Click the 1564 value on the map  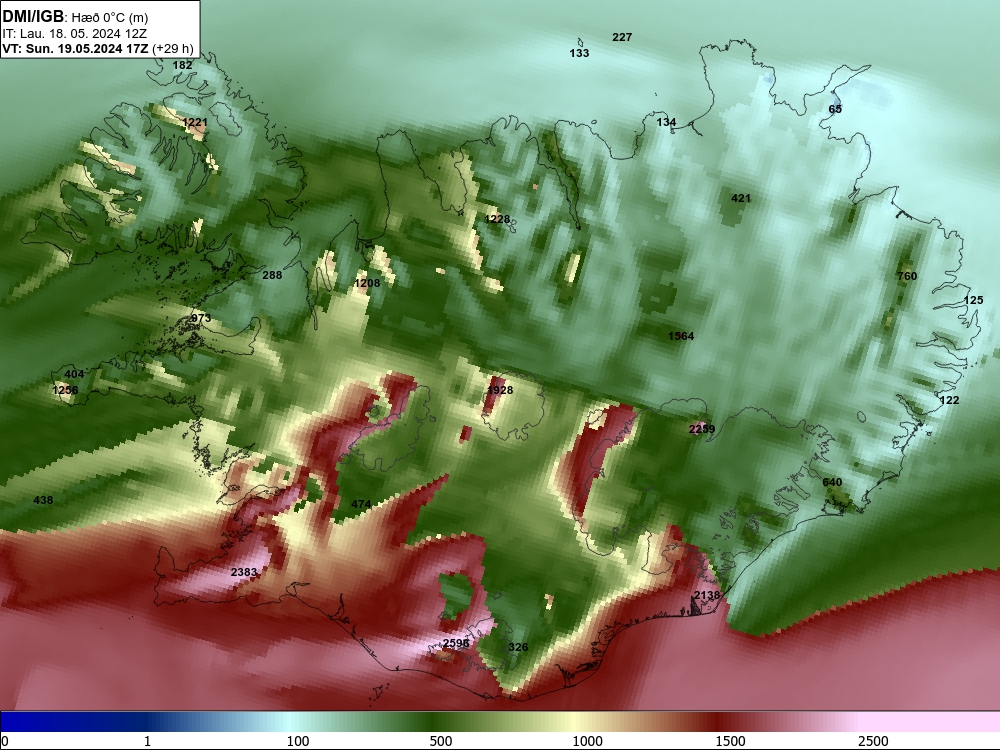pos(681,336)
